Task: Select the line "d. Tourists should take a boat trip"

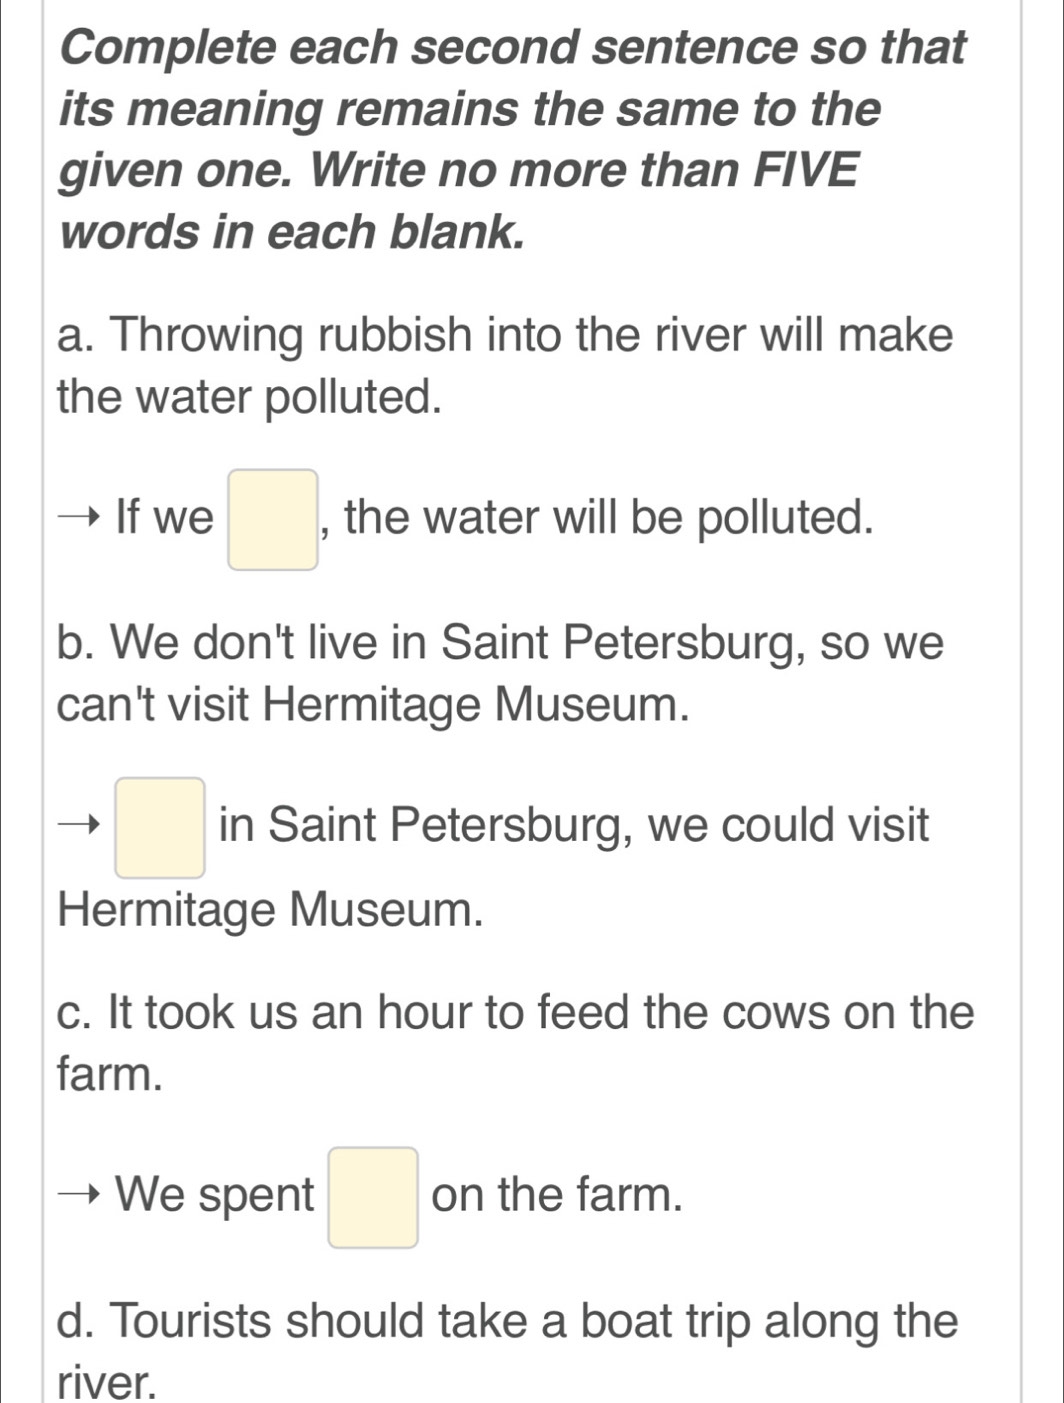Action: [508, 1321]
